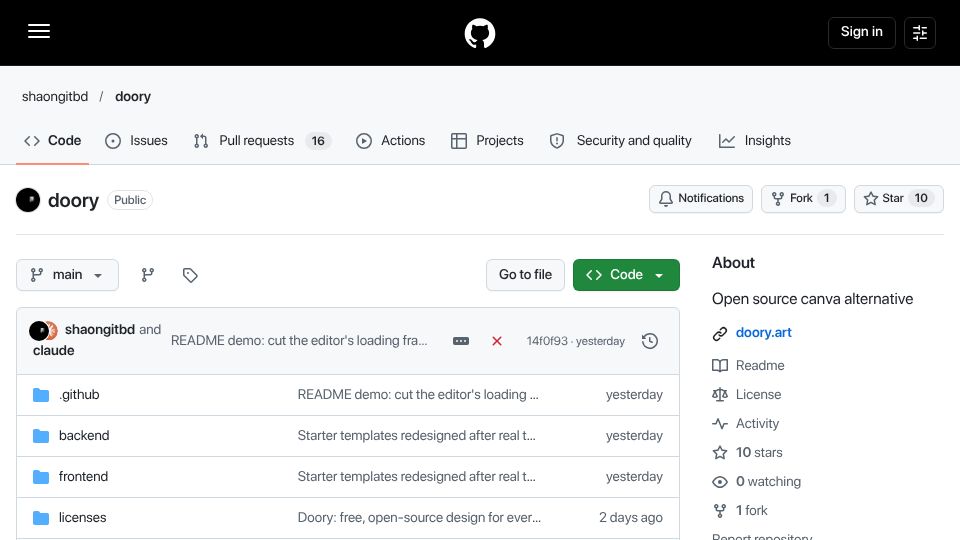
Task: Click the backend folder icon
Action: pos(41,436)
